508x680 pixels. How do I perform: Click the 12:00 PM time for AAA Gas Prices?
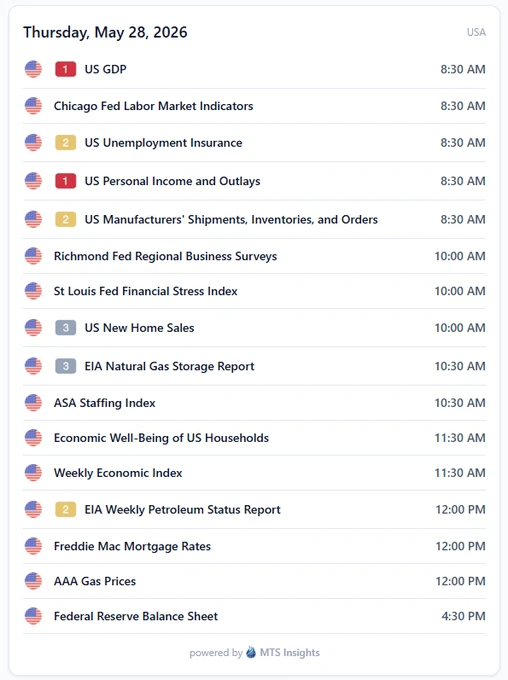(x=460, y=581)
